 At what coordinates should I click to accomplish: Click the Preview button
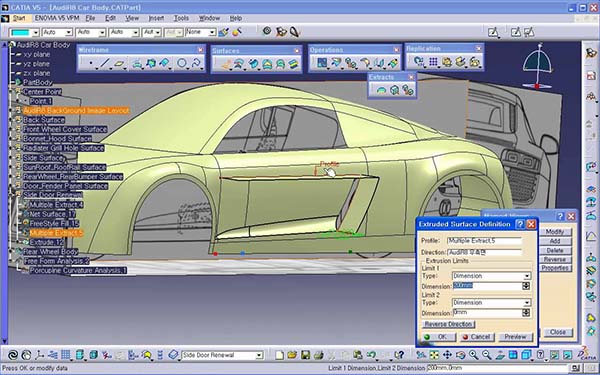click(515, 337)
